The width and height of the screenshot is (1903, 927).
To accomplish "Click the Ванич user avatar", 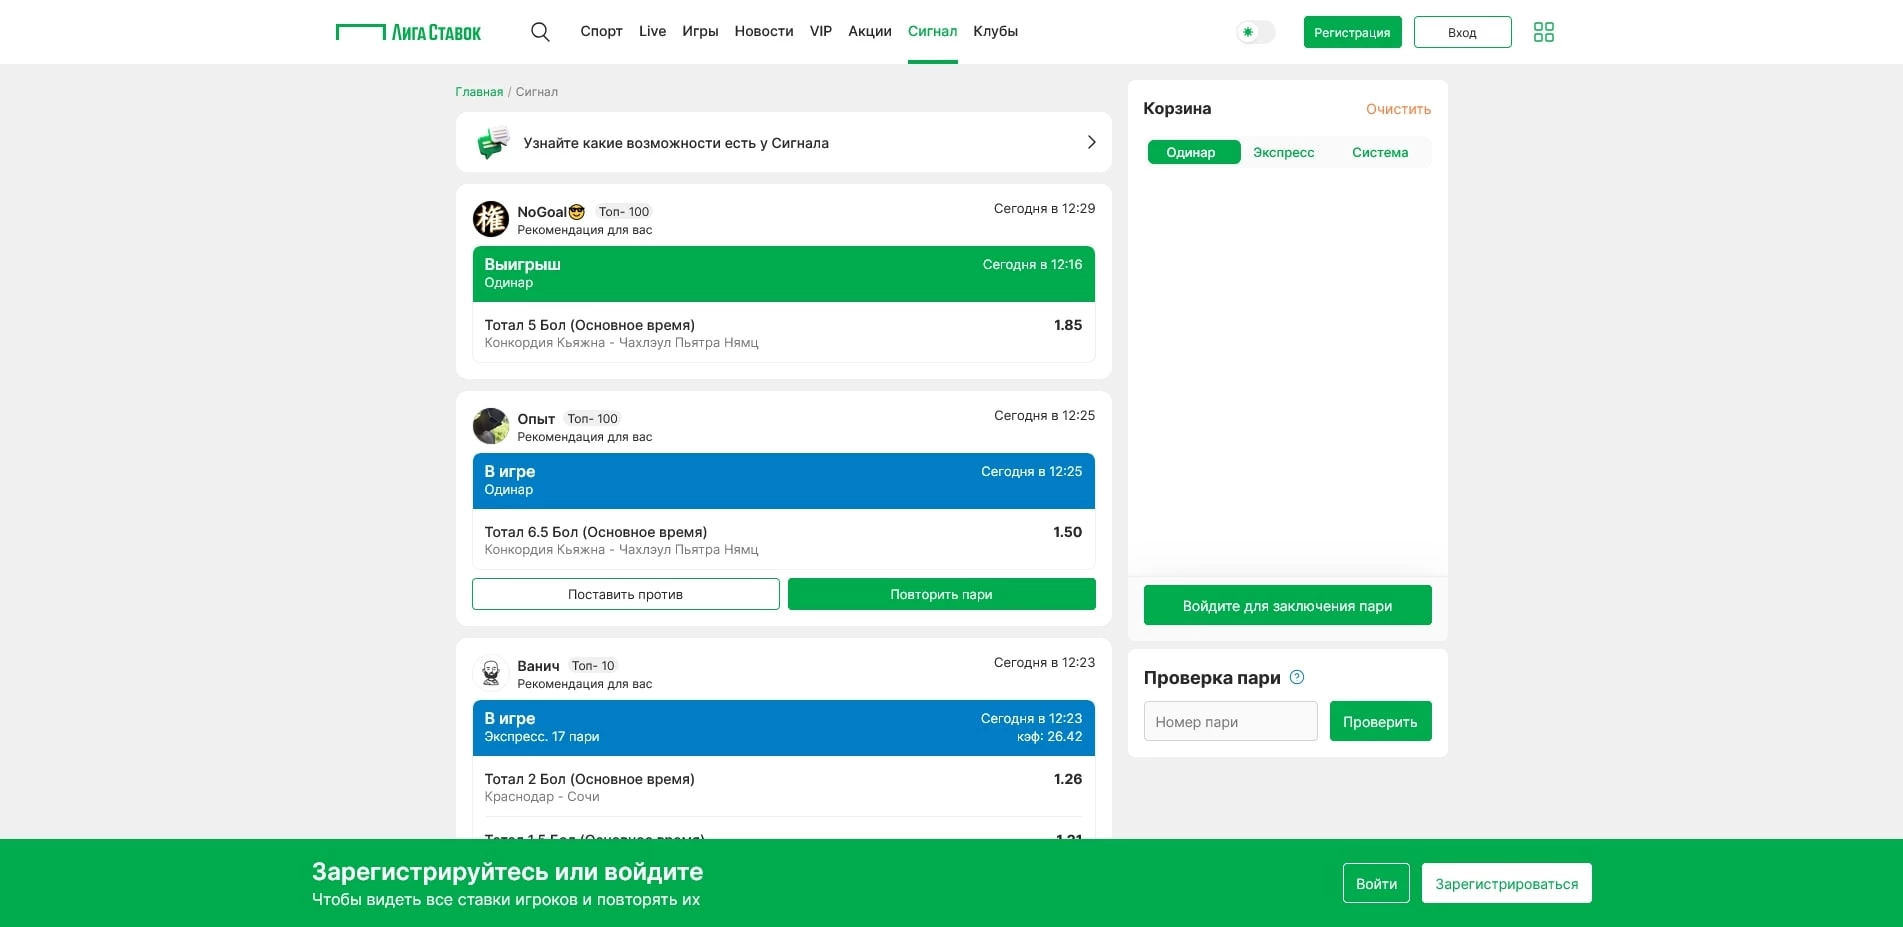I will [x=490, y=673].
